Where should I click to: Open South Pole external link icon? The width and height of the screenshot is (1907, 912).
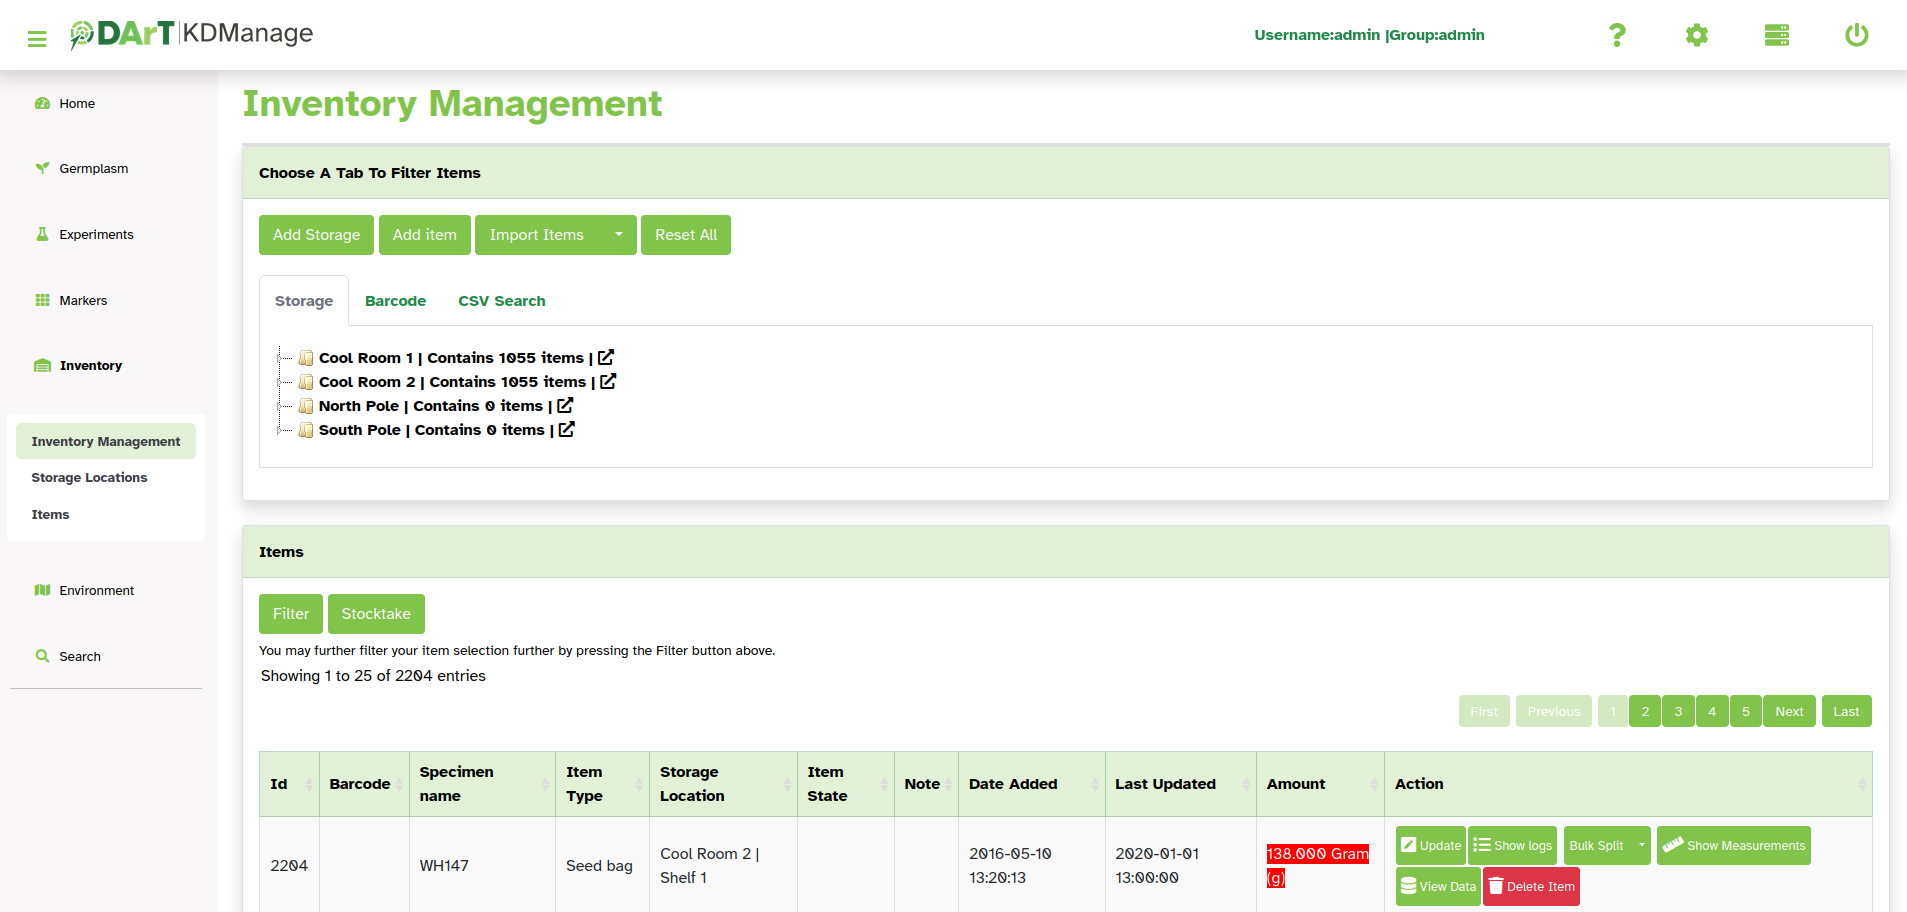567,429
